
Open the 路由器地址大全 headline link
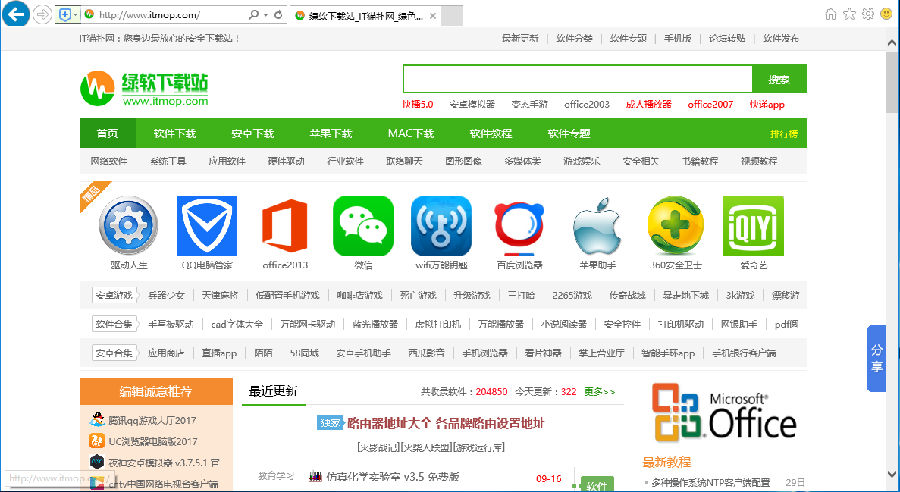pos(445,424)
